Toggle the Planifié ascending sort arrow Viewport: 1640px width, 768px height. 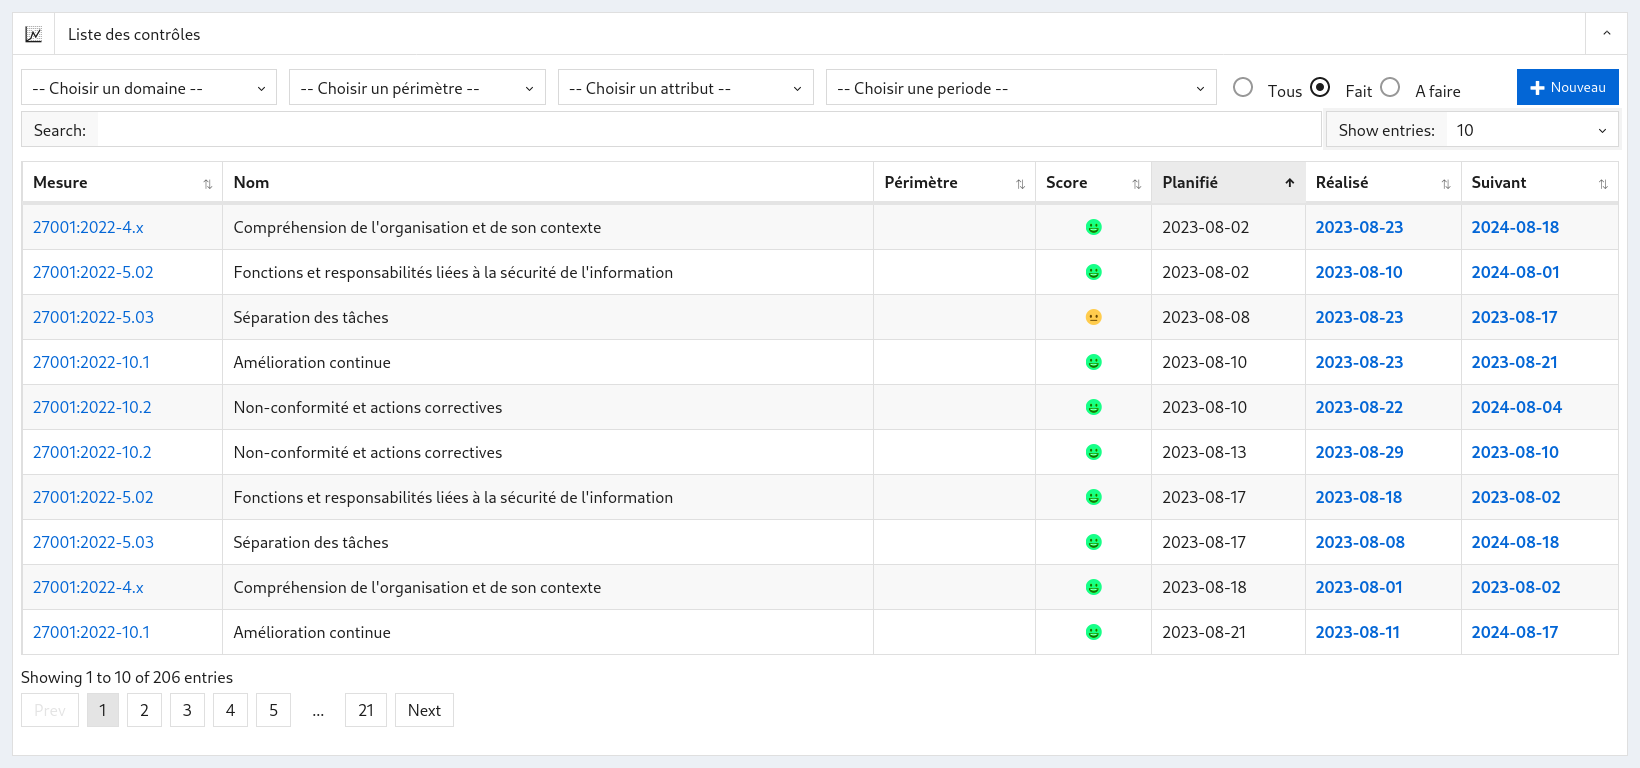tap(1290, 183)
